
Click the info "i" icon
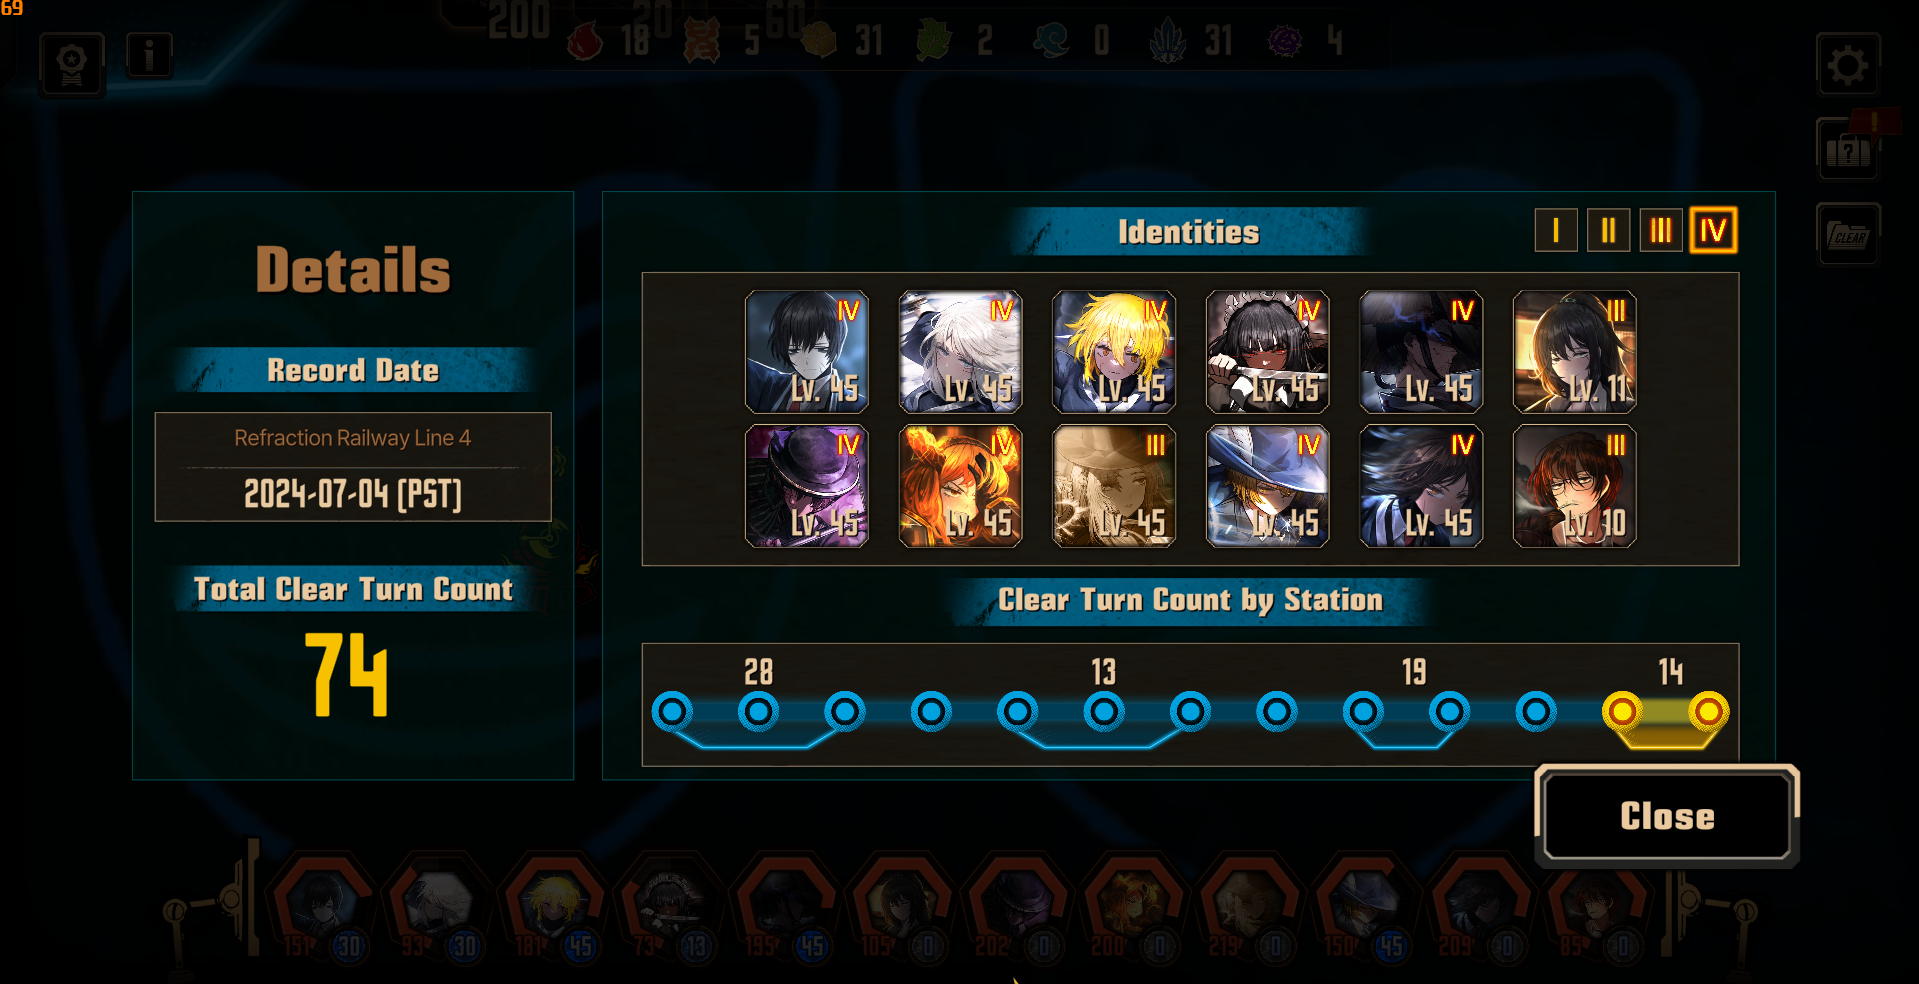click(150, 54)
